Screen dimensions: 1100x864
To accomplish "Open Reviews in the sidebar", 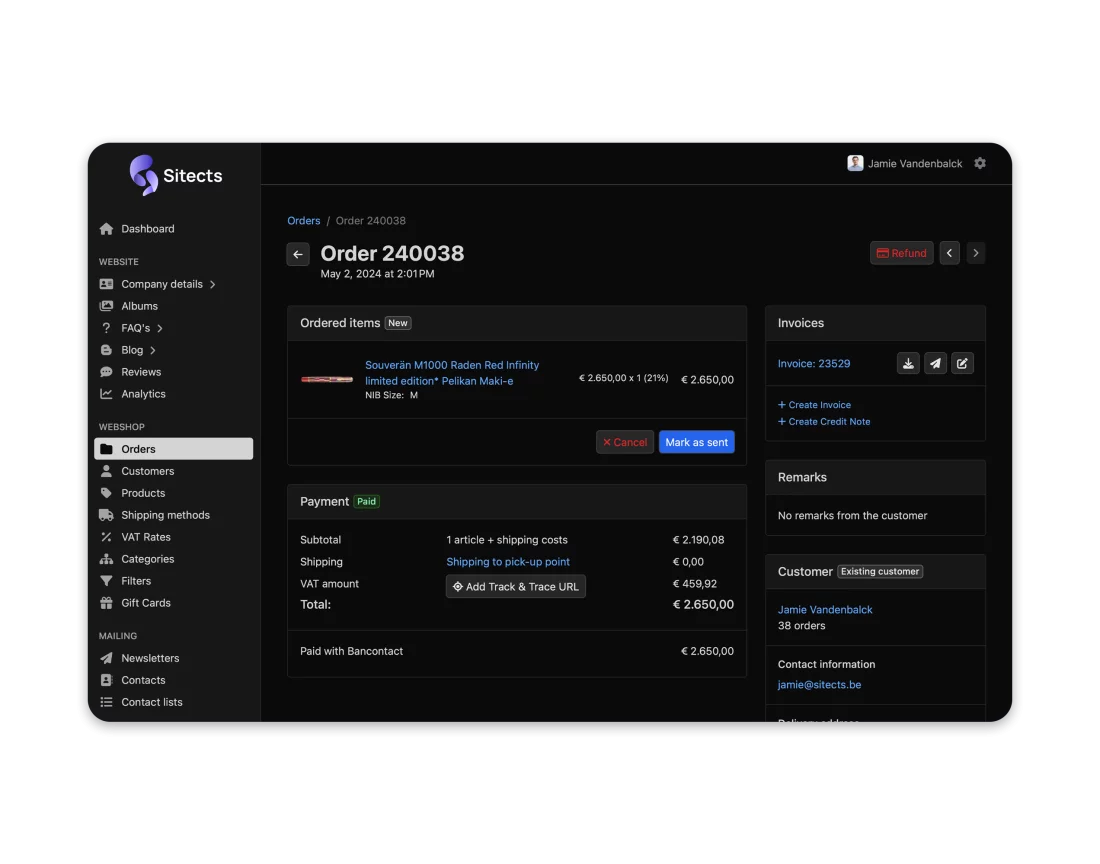I will [141, 372].
